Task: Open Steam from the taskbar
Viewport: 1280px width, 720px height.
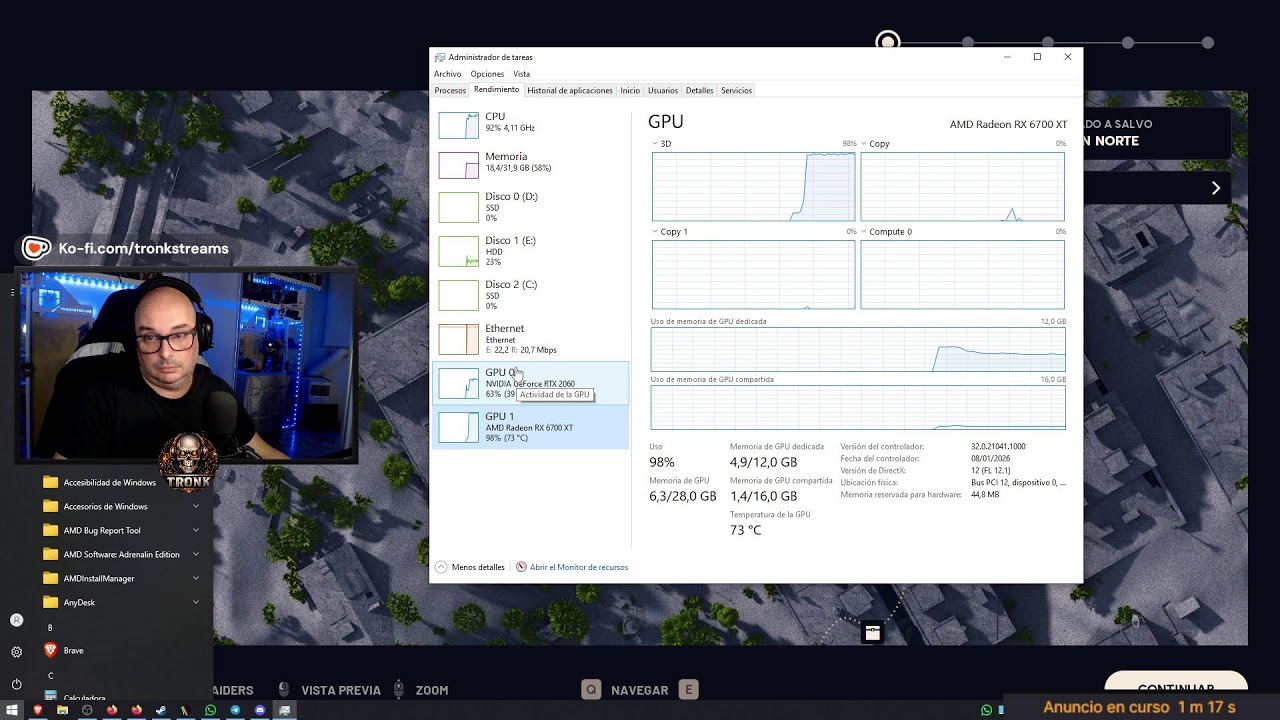Action: [161, 710]
